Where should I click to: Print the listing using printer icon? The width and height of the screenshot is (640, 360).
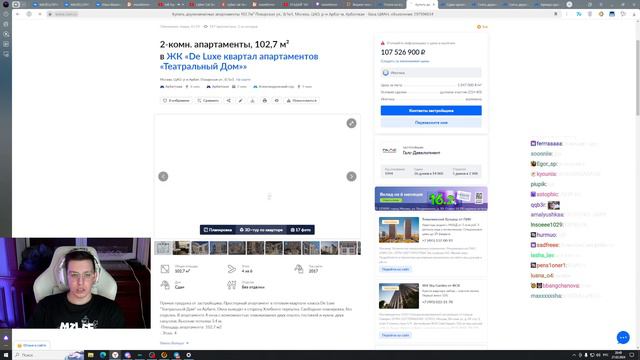[264, 100]
